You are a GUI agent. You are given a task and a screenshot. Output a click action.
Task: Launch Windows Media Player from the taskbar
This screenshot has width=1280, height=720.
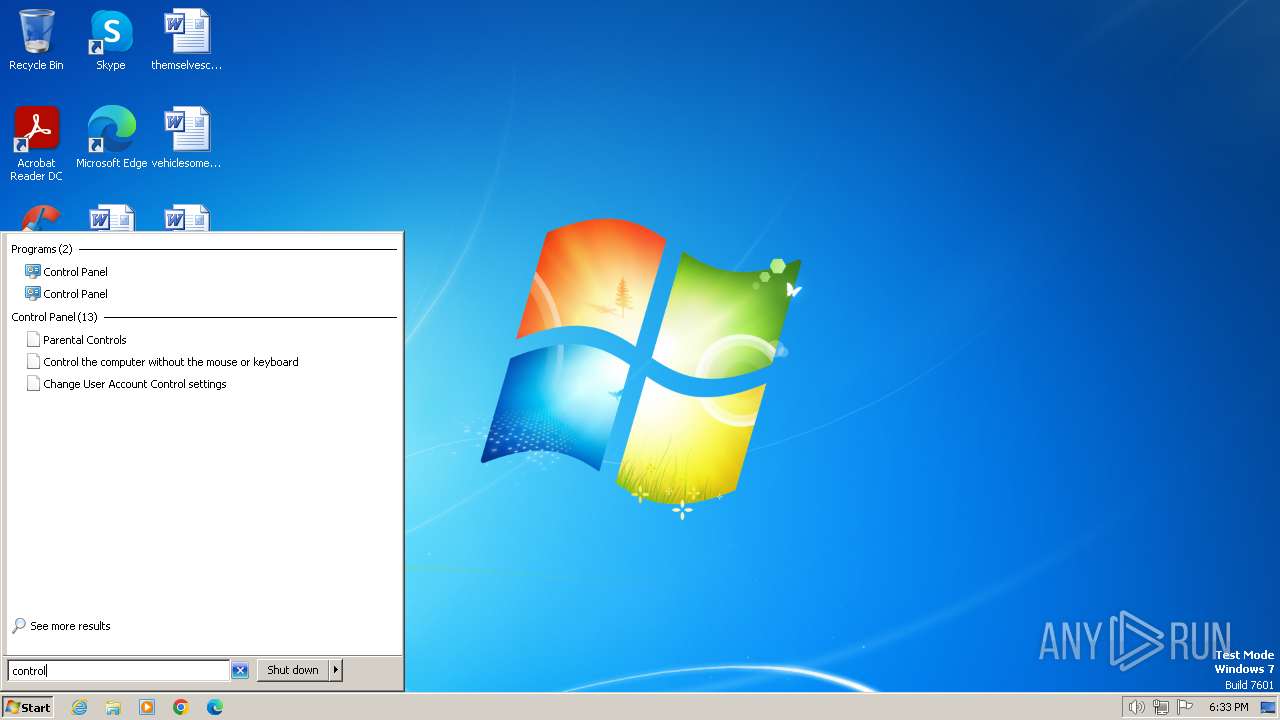tap(147, 707)
